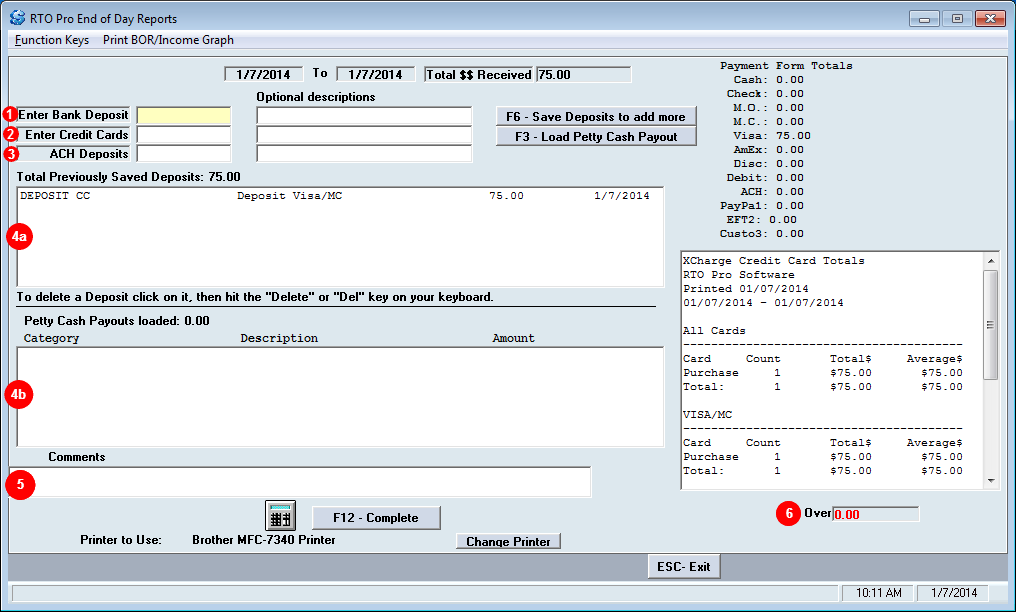The height and width of the screenshot is (612, 1016).
Task: Click the ESC- Exit button
Action: coord(684,566)
